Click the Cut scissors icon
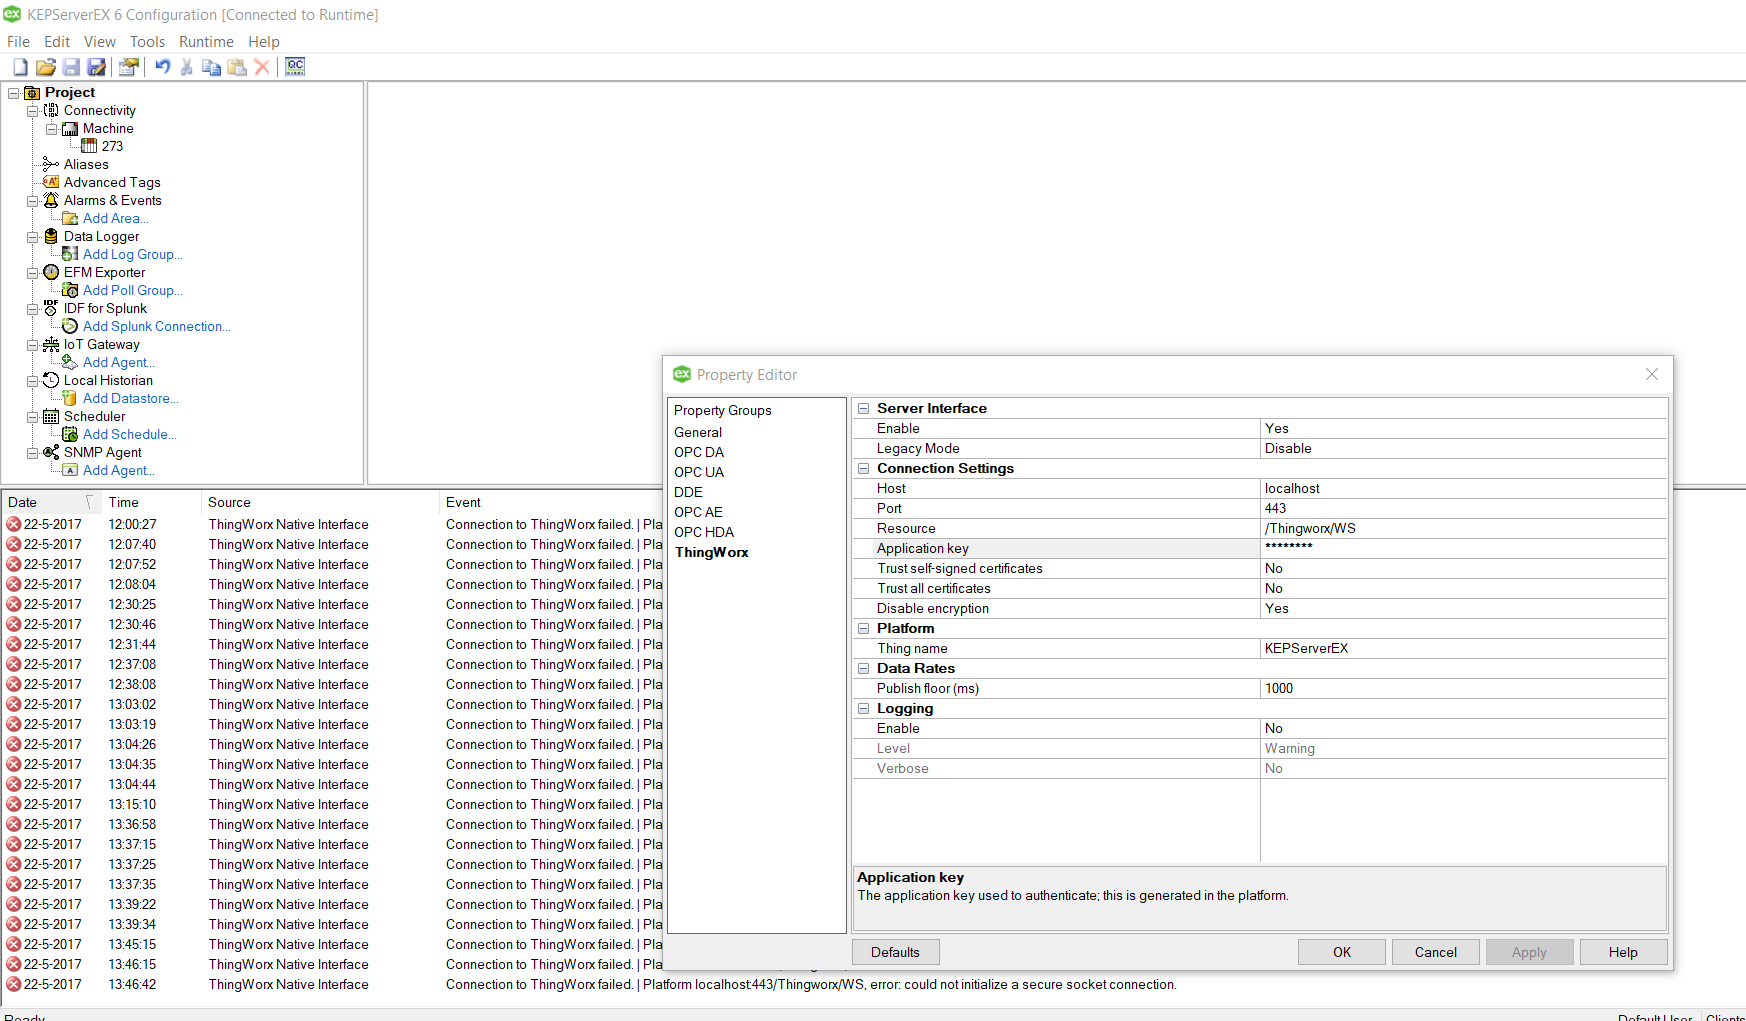 coord(186,67)
